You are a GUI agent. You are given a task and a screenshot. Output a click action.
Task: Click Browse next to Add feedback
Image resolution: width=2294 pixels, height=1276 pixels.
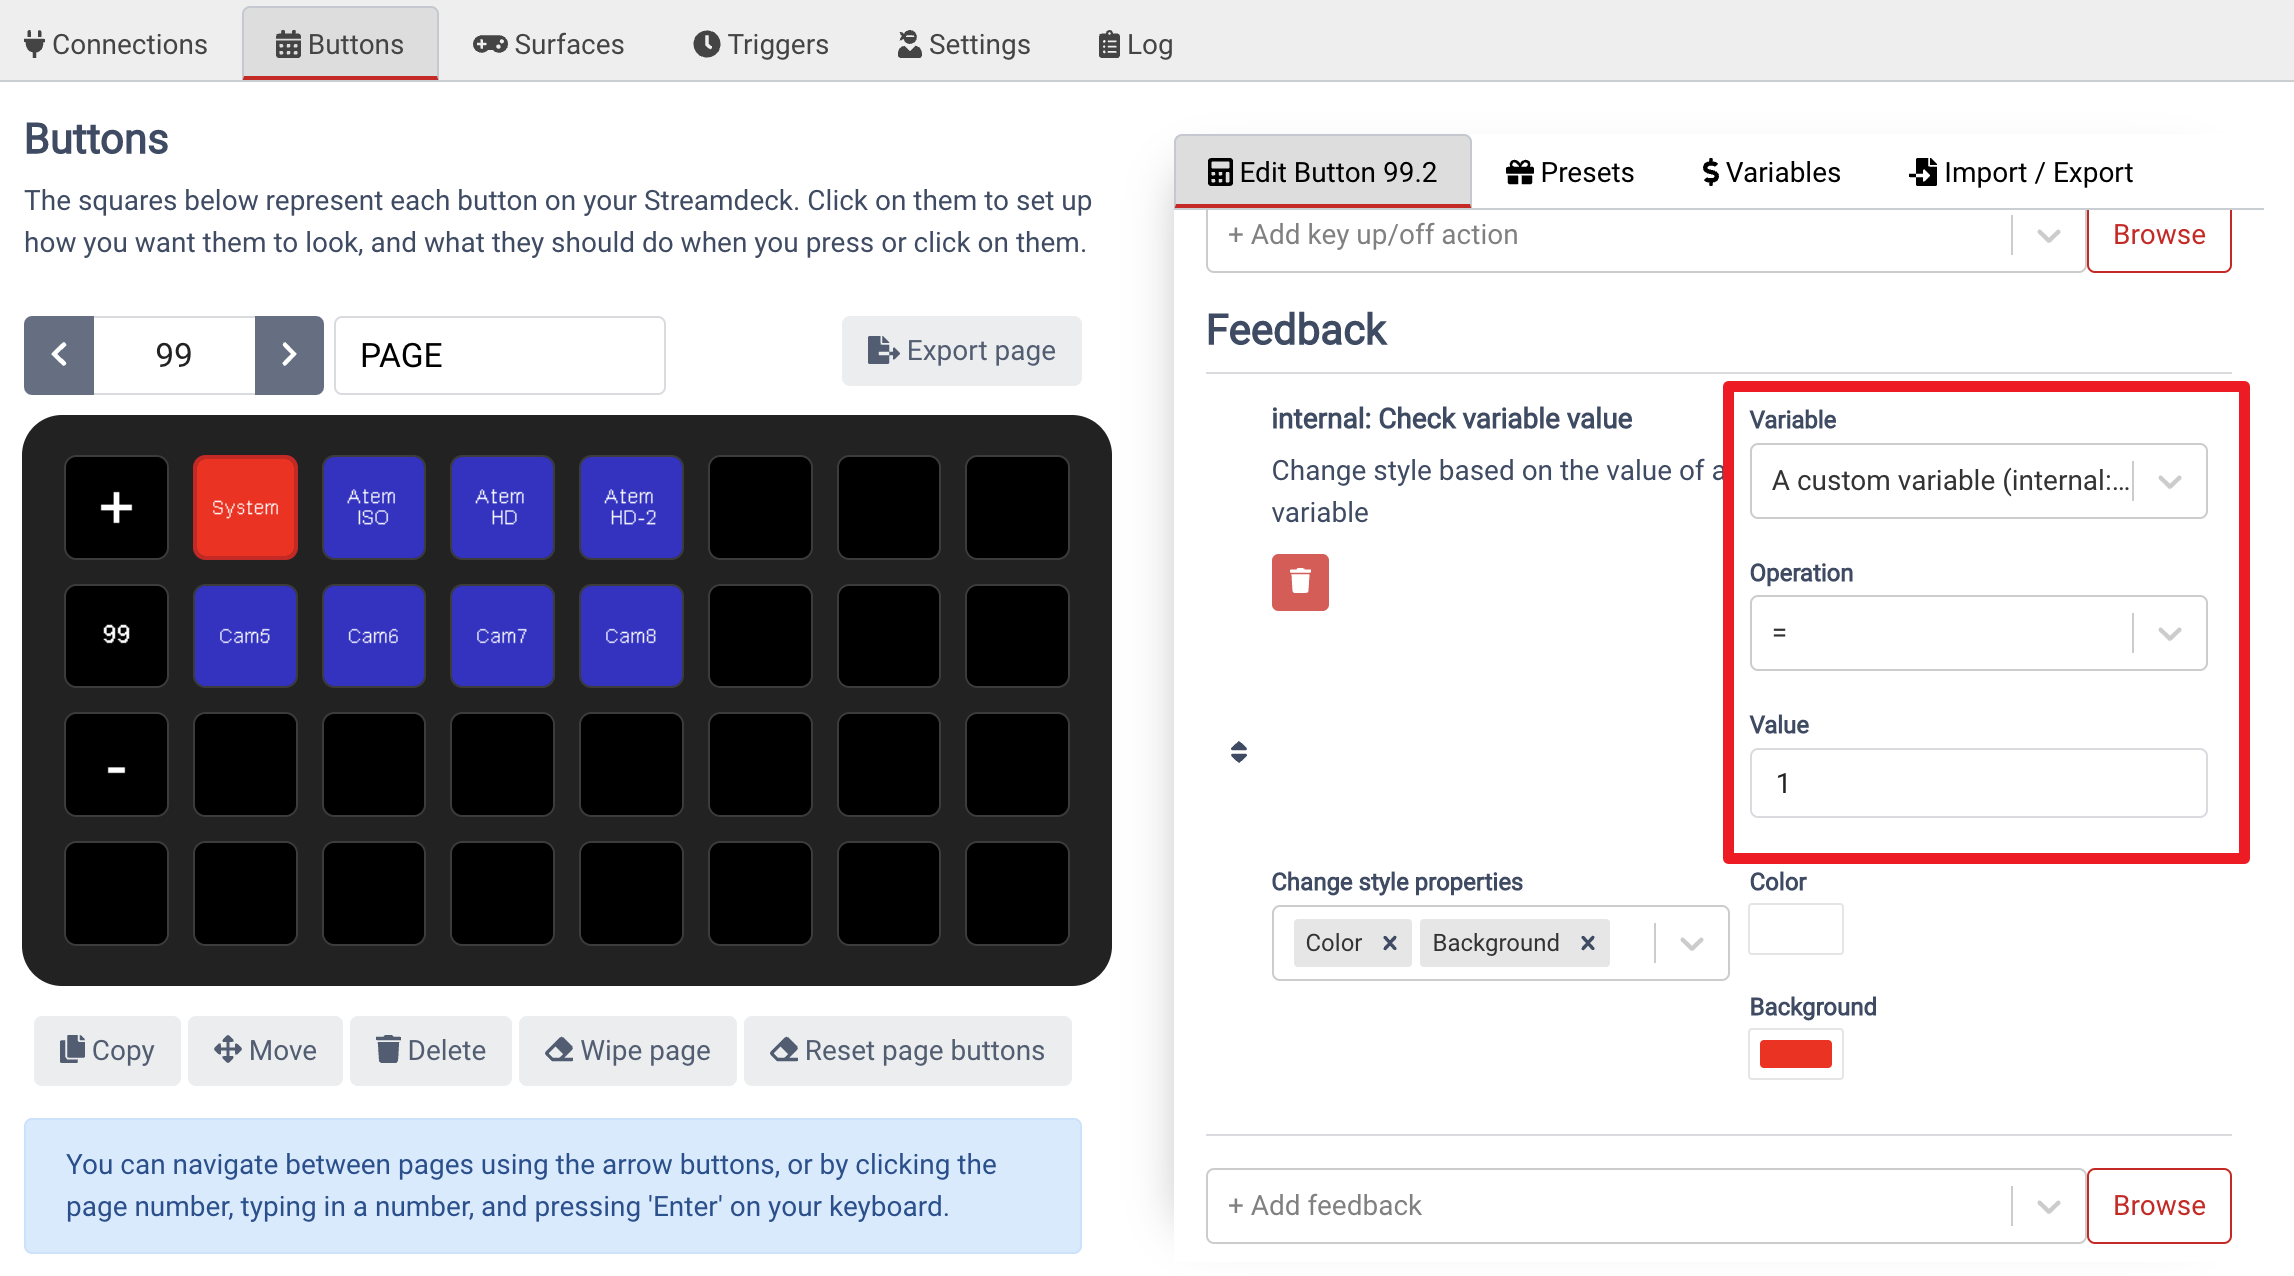click(x=2159, y=1205)
